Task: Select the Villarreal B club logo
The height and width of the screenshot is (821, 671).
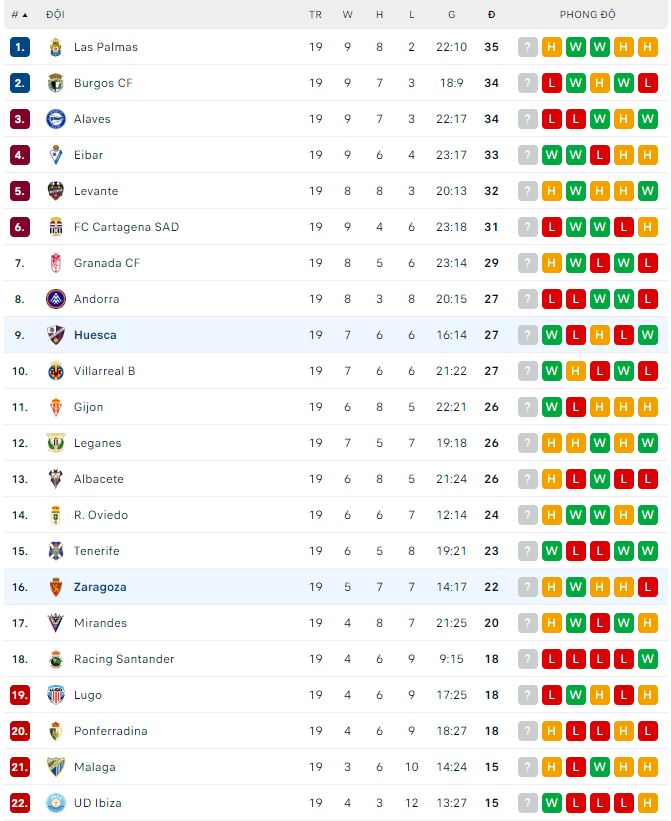Action: tap(55, 371)
